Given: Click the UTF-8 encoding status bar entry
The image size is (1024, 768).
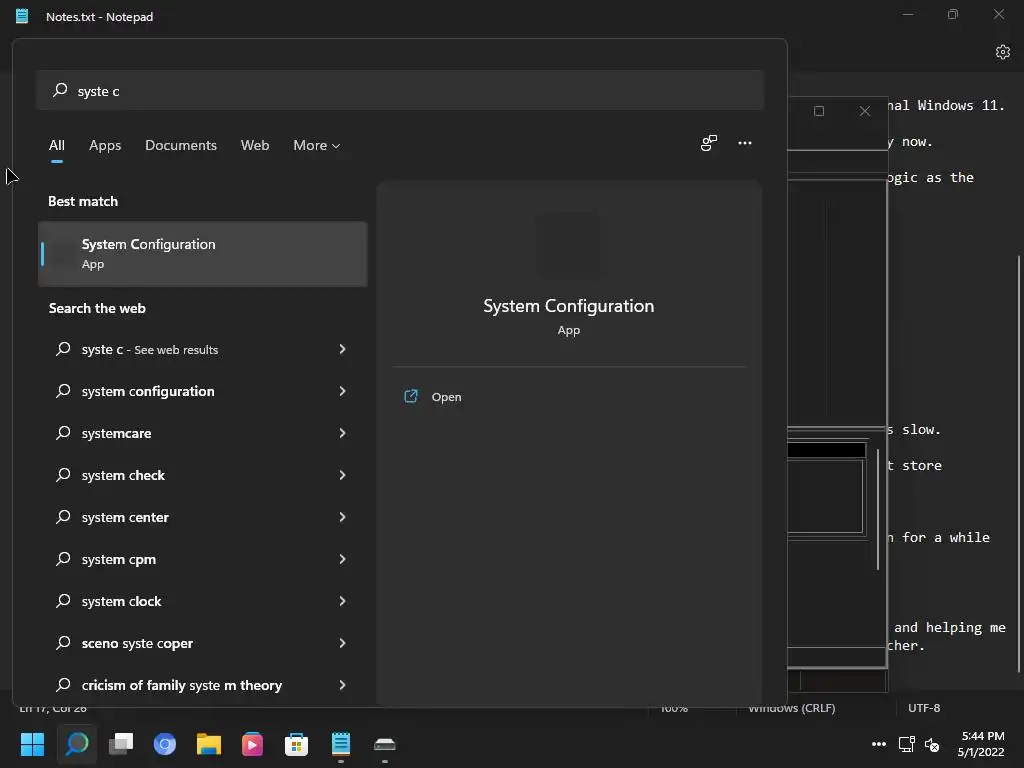Looking at the screenshot, I should pyautogui.click(x=924, y=708).
